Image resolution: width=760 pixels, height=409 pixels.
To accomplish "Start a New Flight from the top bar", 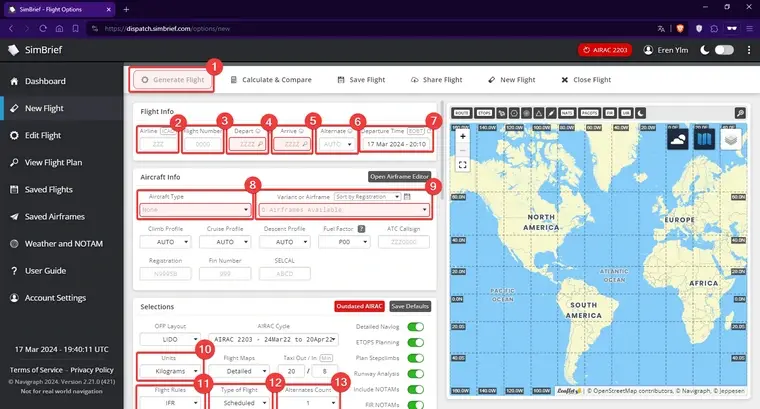I will pyautogui.click(x=511, y=80).
